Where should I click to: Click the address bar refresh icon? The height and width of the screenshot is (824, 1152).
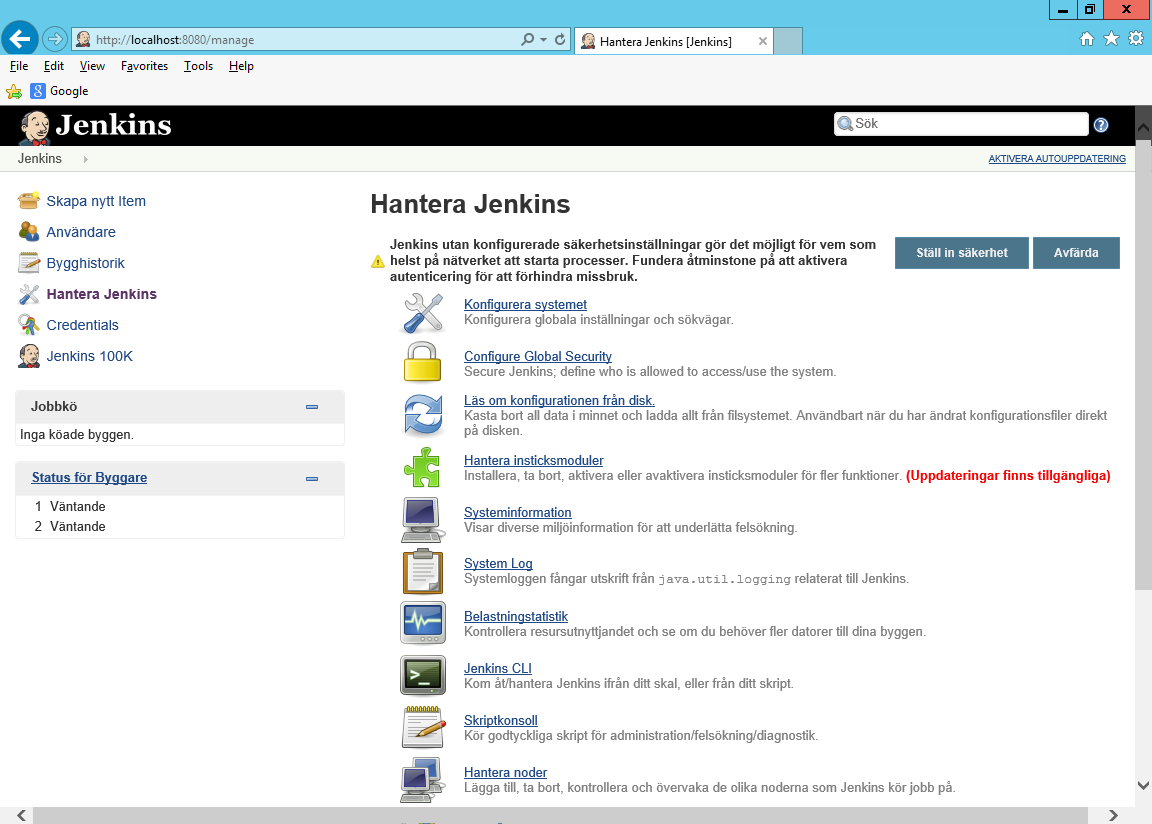click(560, 40)
